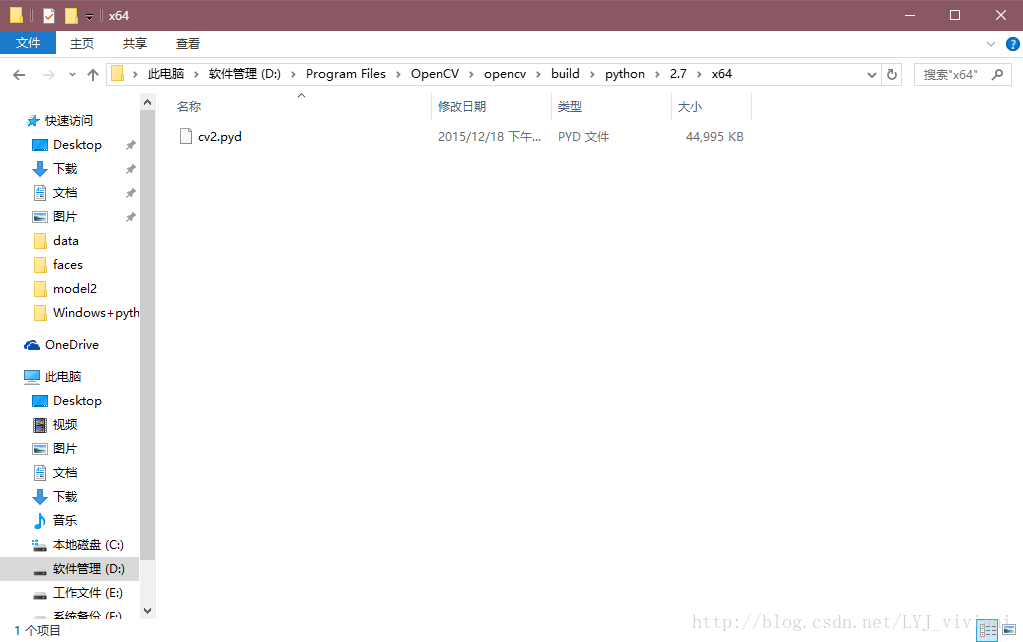Click OpenCV in address breadcrumb
Image resolution: width=1023 pixels, height=642 pixels.
[435, 74]
